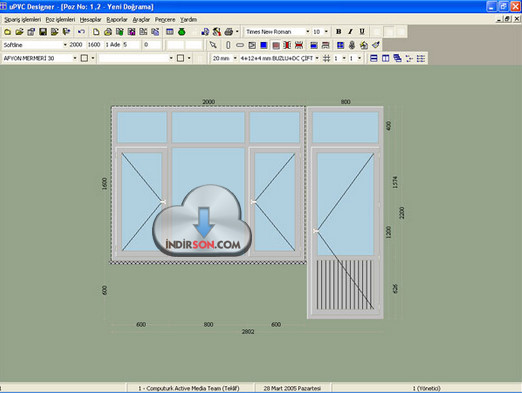This screenshot has width=522, height=393.
Task: Select the door's slatted bottom panel
Action: pos(344,285)
